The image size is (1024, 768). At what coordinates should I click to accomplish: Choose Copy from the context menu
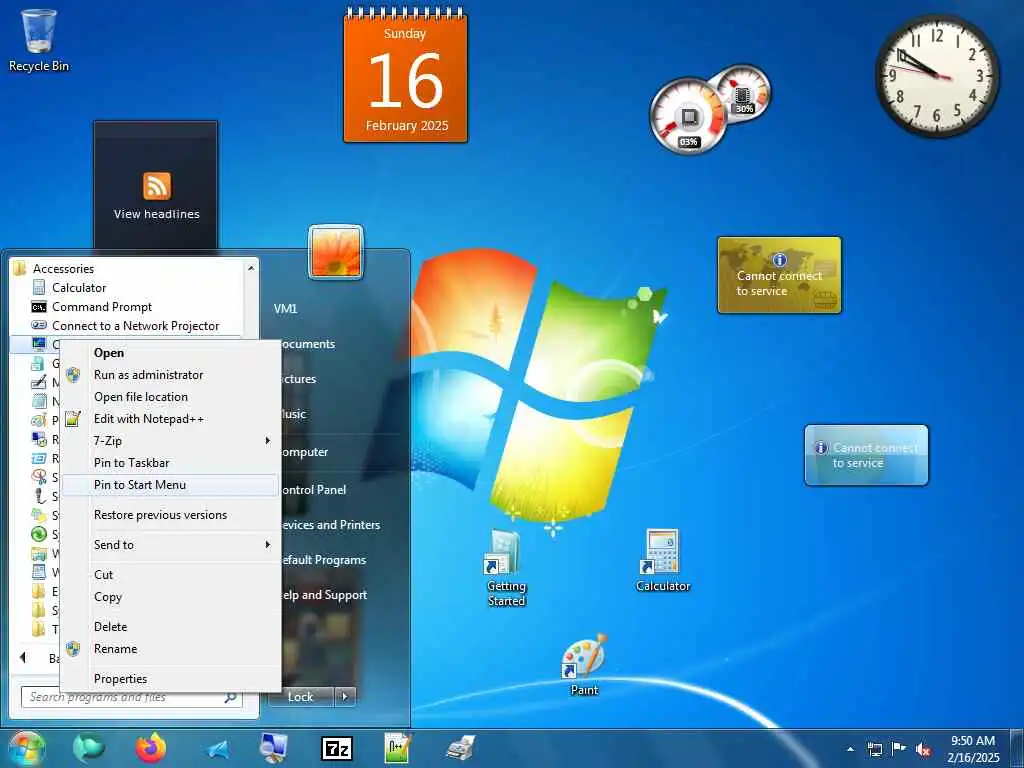[x=171, y=597]
